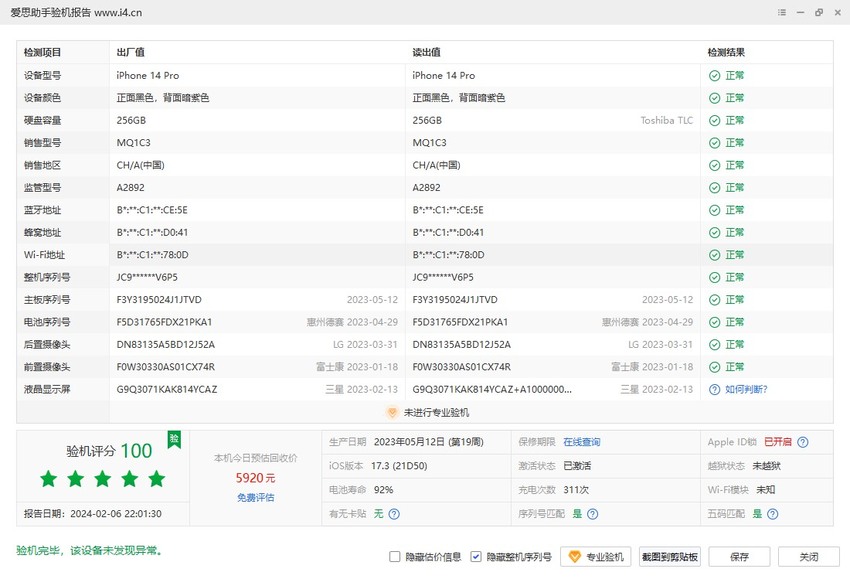Select CH/A(中国) in the 出厂值 column
Image resolution: width=850 pixels, height=579 pixels.
tap(140, 165)
